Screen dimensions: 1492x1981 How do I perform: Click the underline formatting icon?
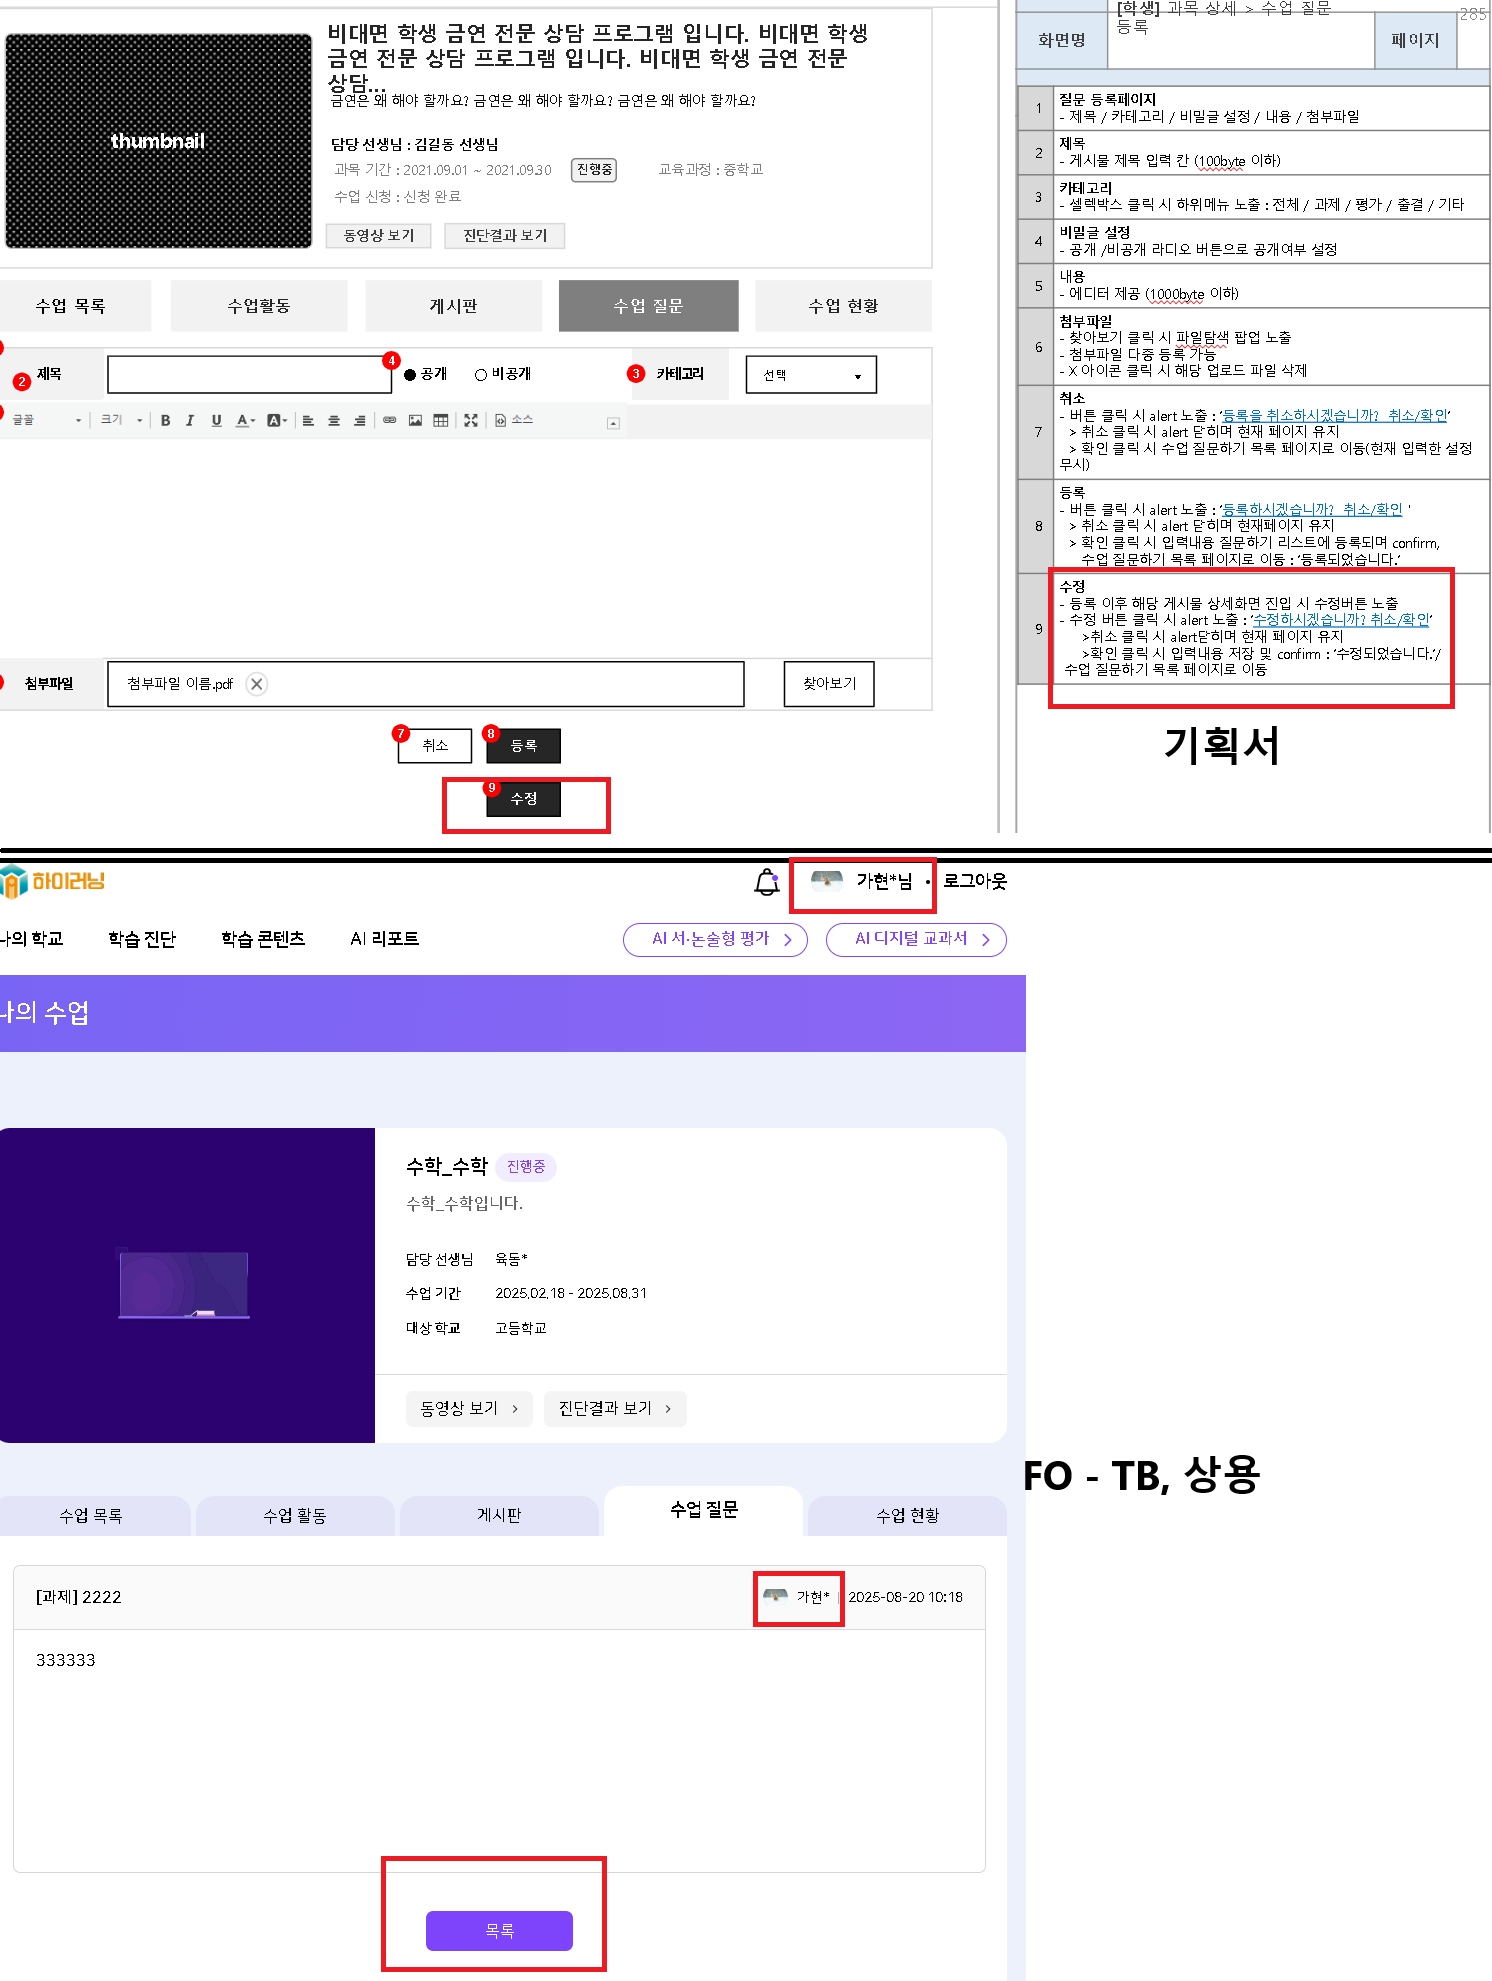[216, 421]
